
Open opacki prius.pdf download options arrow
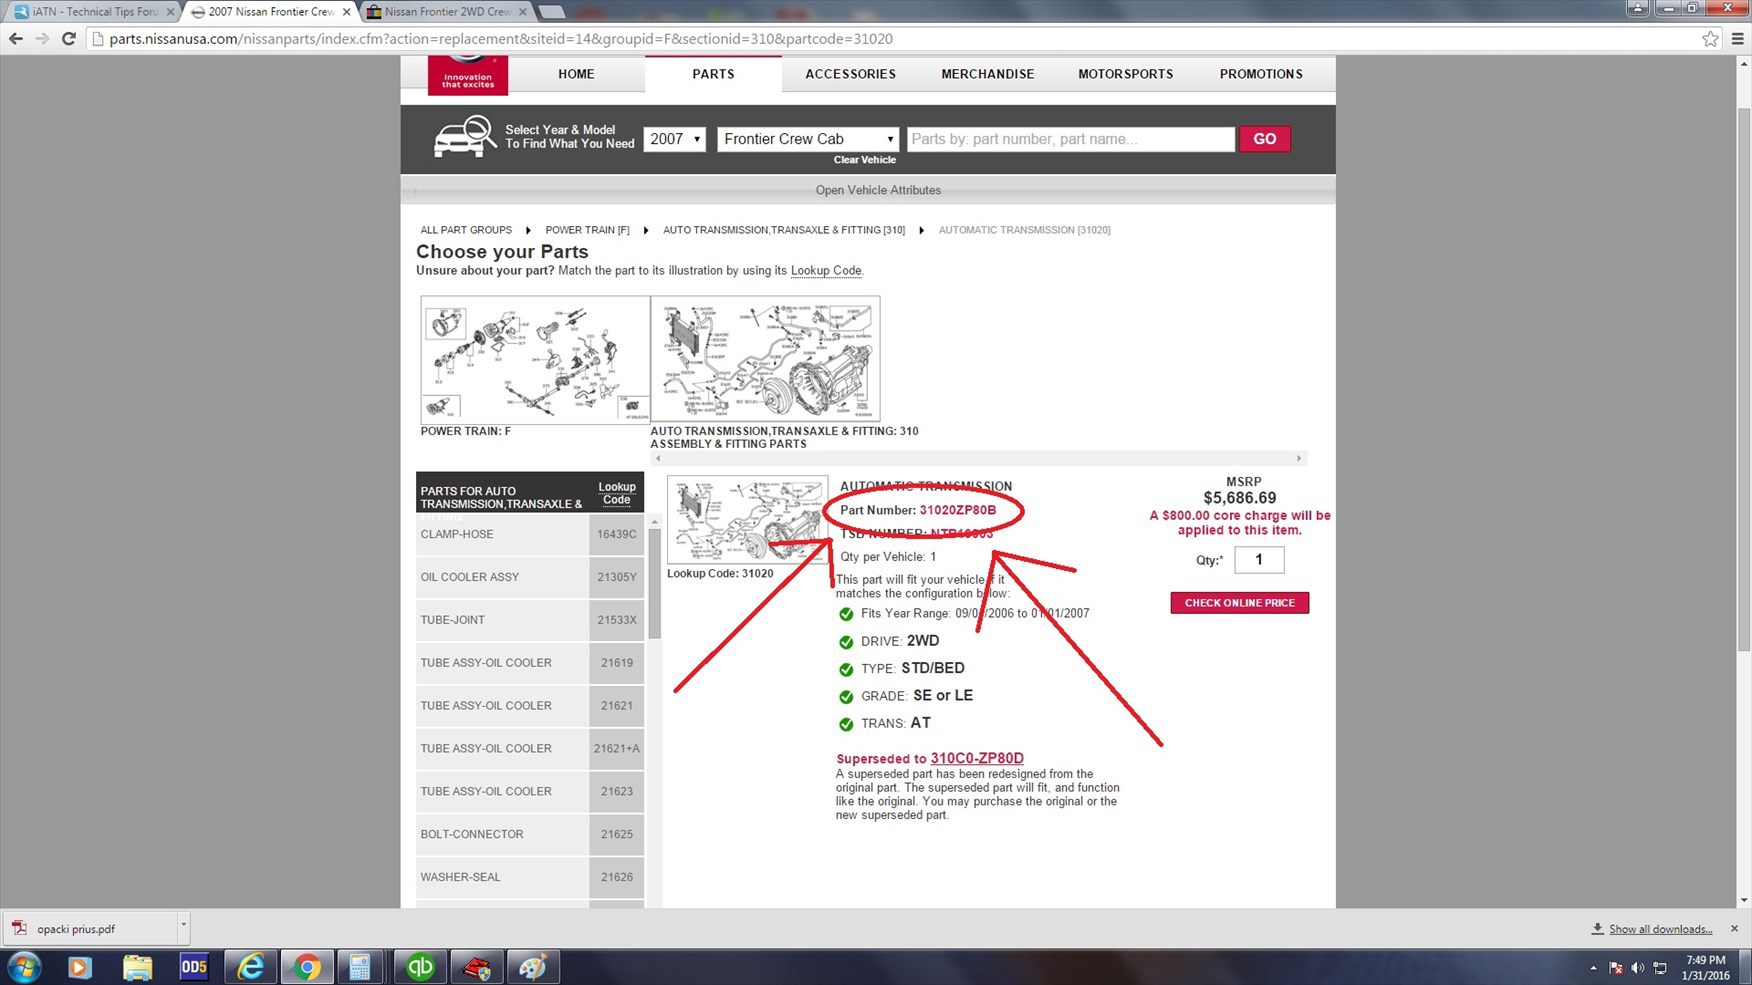pos(183,927)
